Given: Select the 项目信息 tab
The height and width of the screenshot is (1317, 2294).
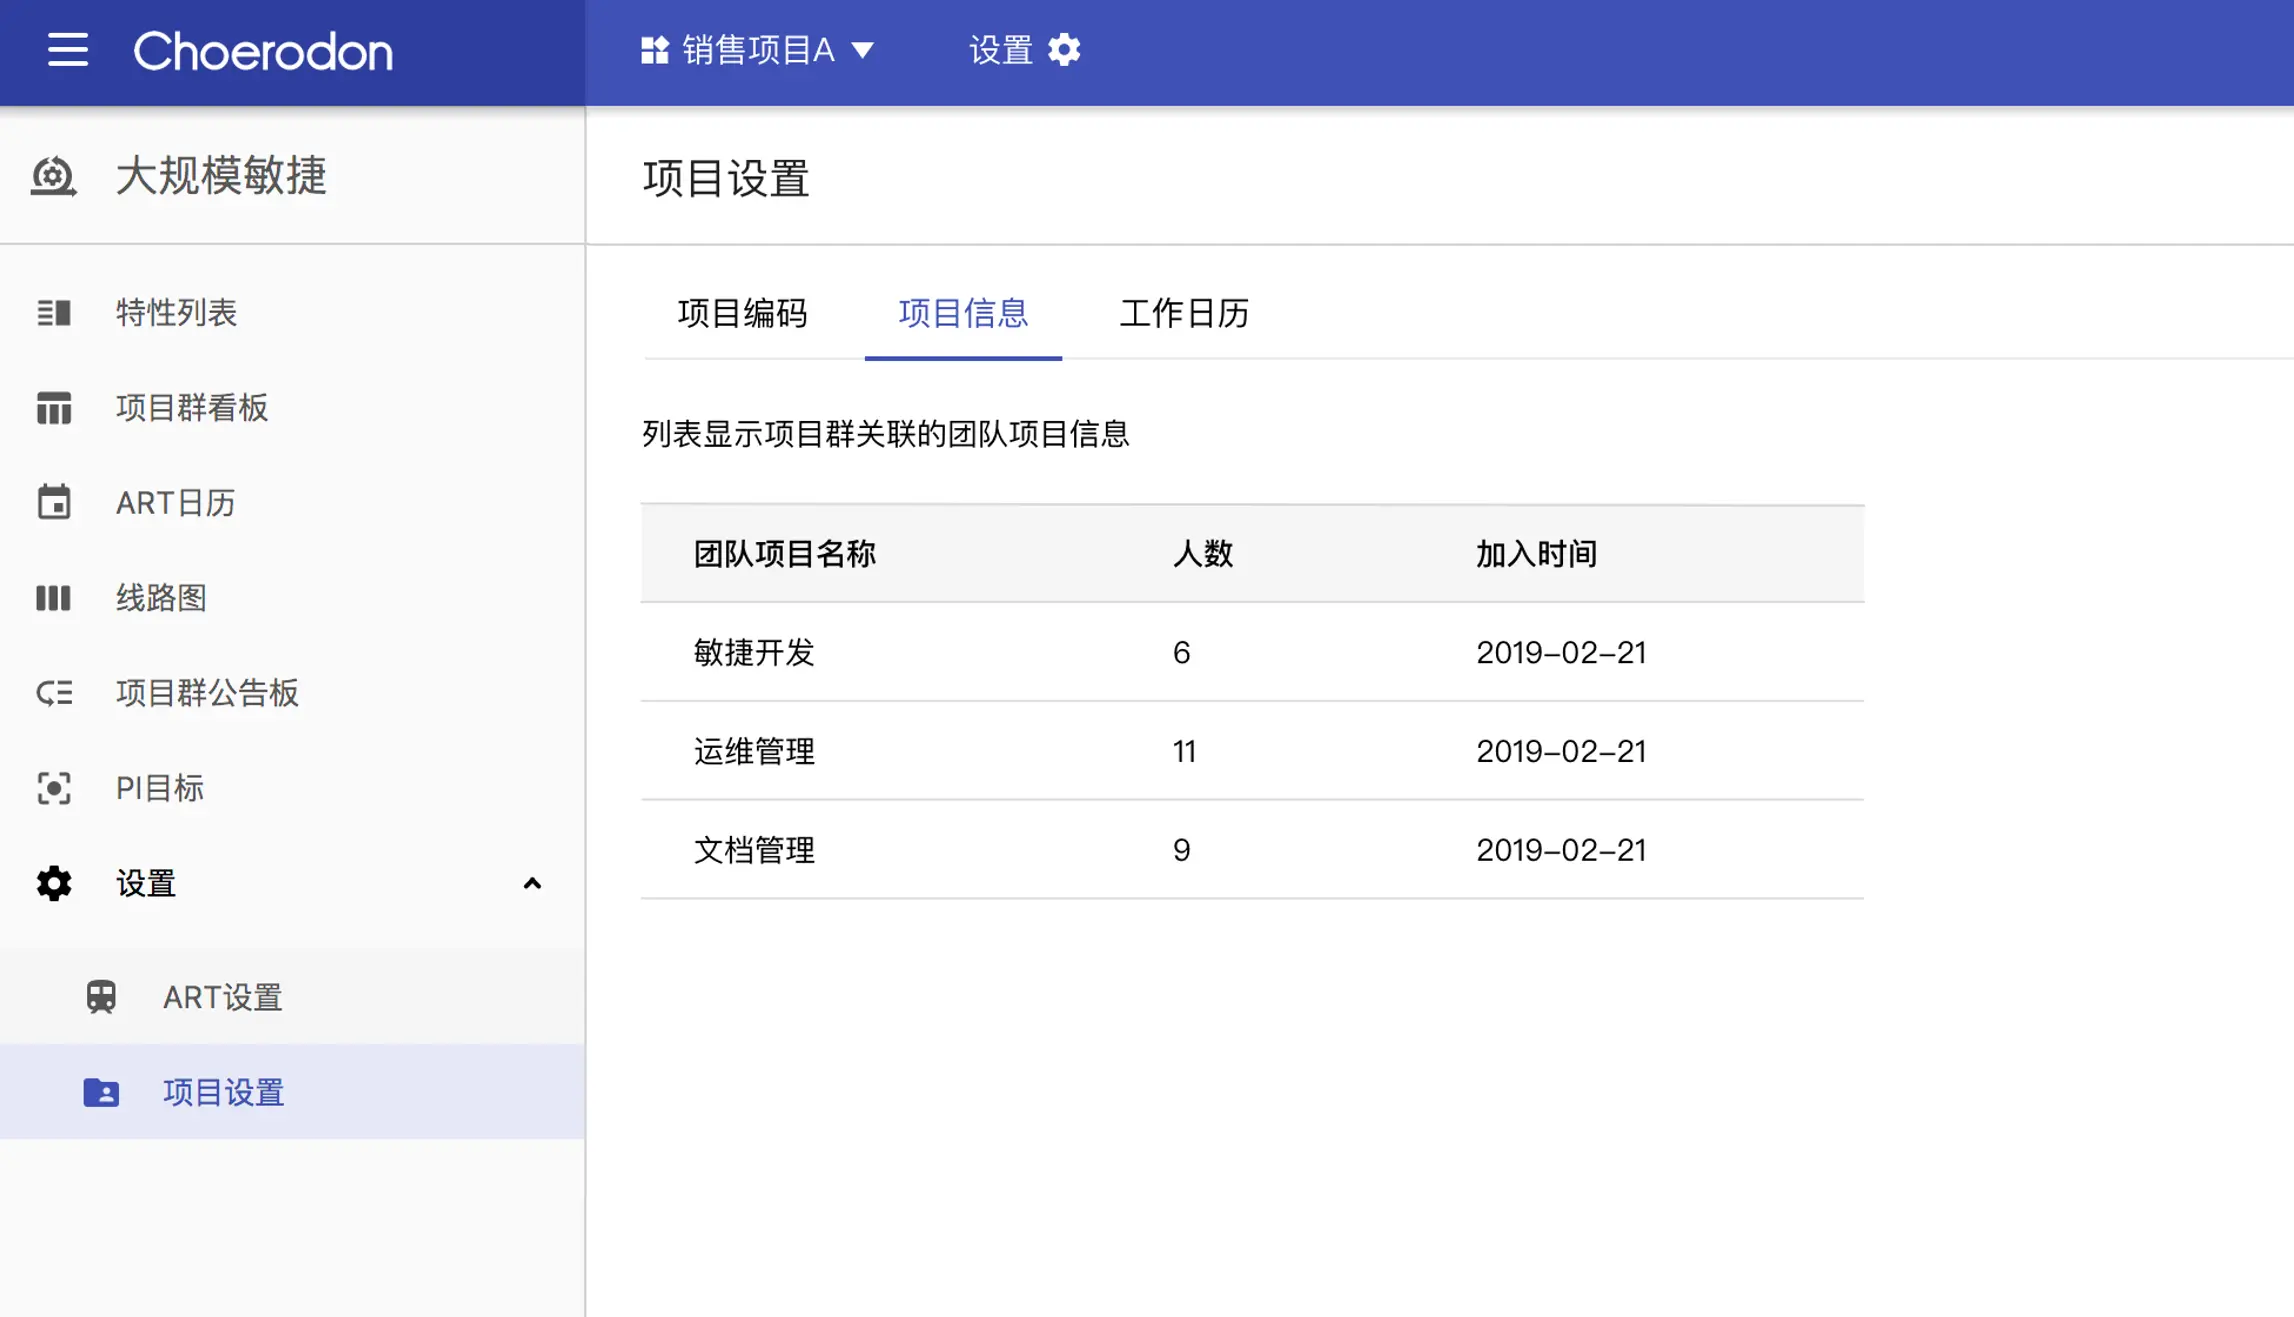Looking at the screenshot, I should pos(962,313).
